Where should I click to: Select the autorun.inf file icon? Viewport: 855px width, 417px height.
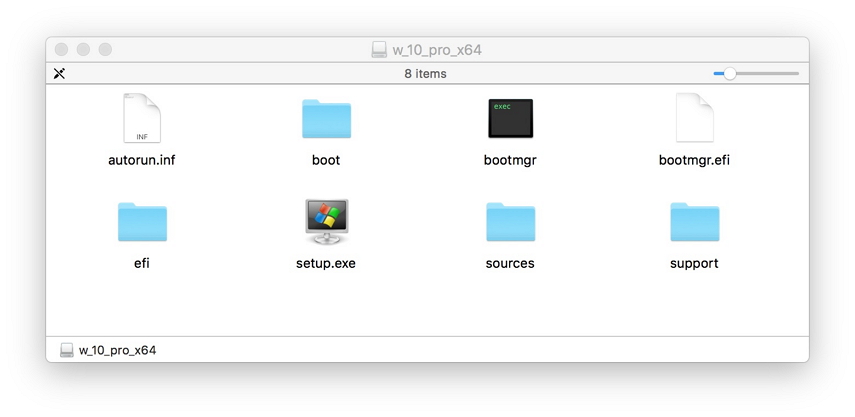pos(142,118)
